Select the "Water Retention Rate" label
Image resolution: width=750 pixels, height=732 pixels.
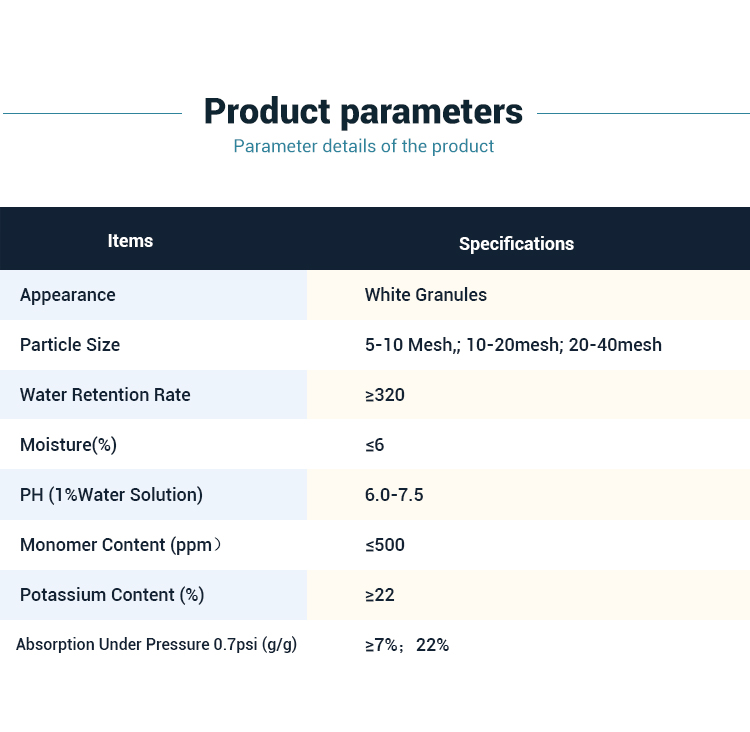tap(105, 395)
